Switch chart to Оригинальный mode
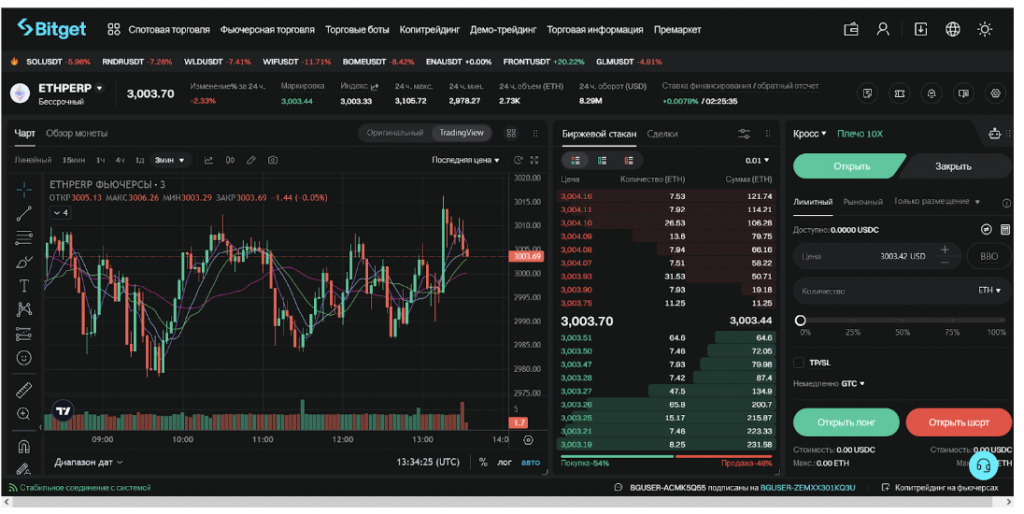The width and height of the screenshot is (1024, 514). point(395,133)
